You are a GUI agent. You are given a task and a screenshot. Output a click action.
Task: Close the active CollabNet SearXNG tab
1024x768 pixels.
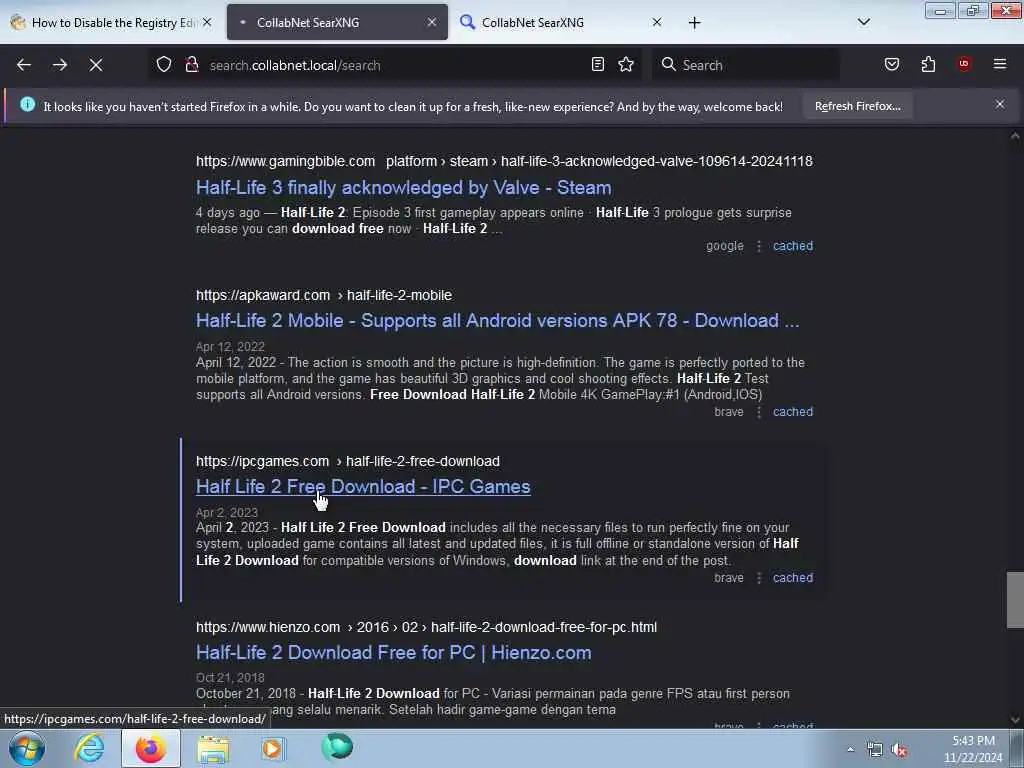432,22
